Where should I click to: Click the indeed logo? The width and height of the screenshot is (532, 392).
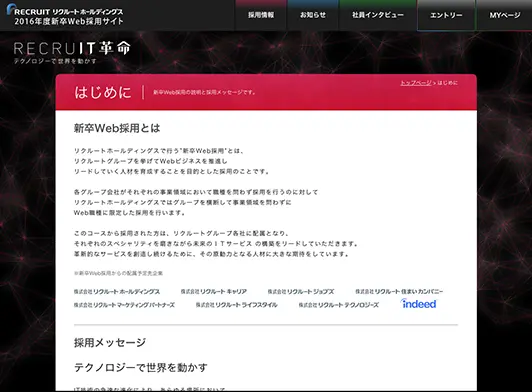418,303
